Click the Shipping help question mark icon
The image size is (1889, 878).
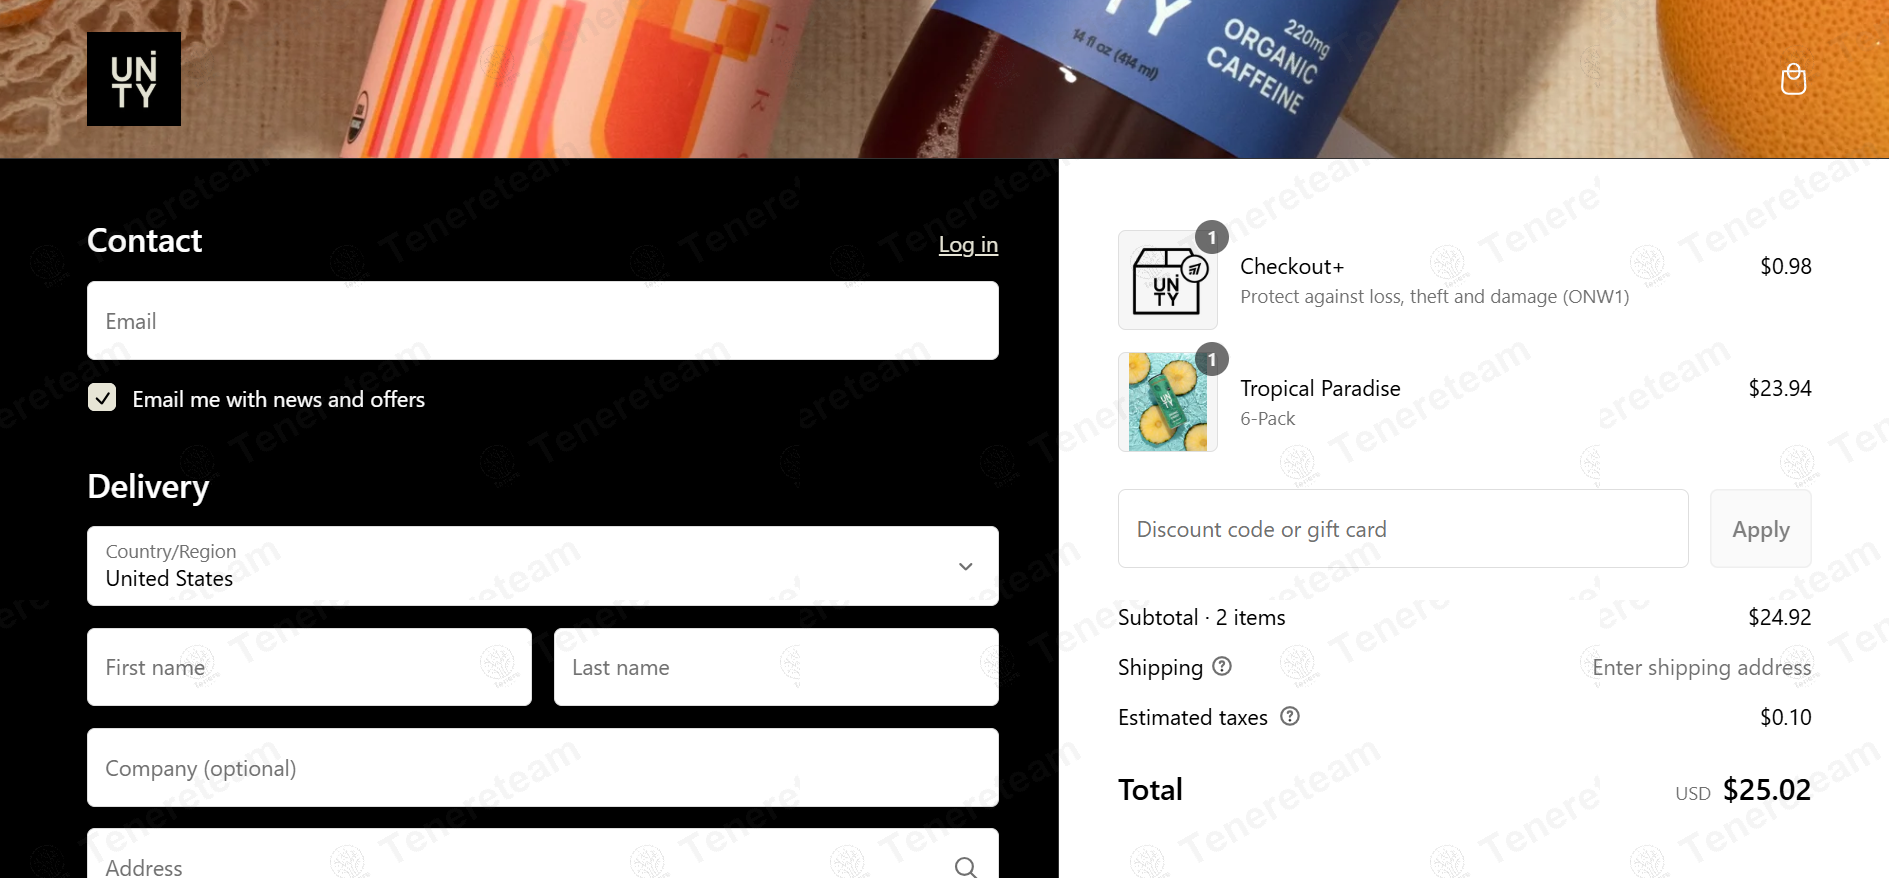coord(1222,666)
